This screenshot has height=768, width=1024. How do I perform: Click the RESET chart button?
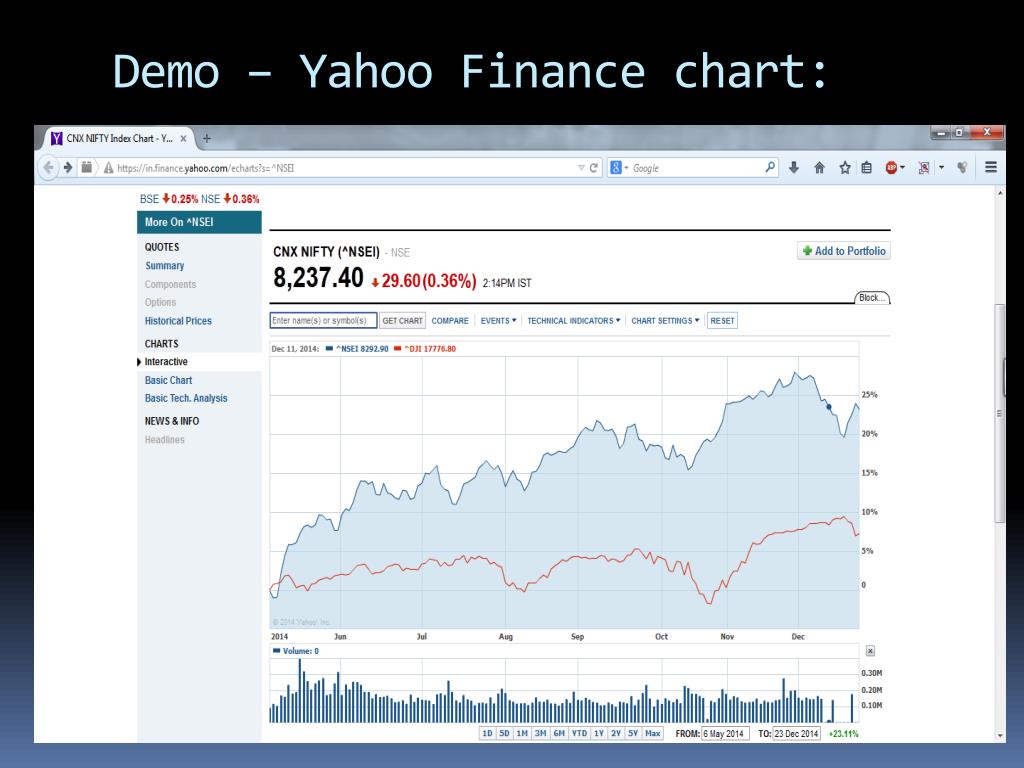(722, 321)
